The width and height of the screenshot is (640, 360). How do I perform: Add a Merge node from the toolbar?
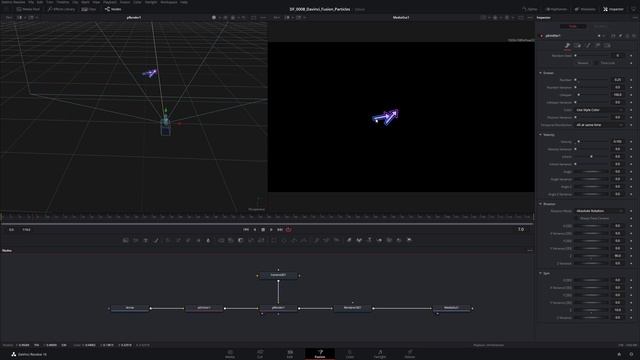221,240
